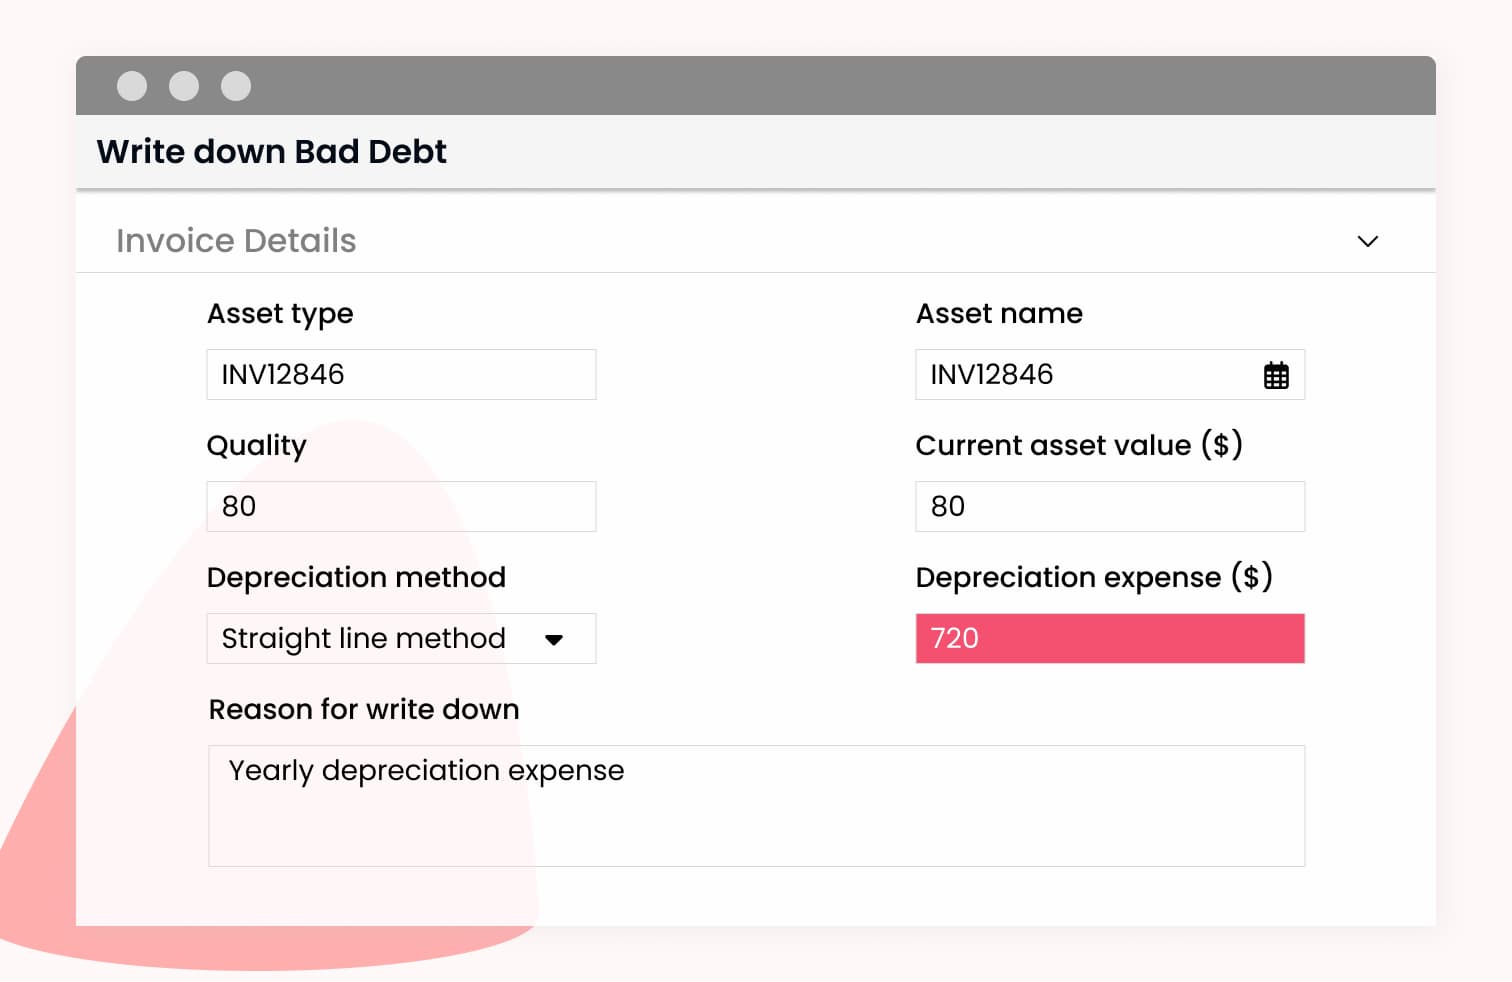Click the Reason for write down textarea

pyautogui.click(x=756, y=805)
